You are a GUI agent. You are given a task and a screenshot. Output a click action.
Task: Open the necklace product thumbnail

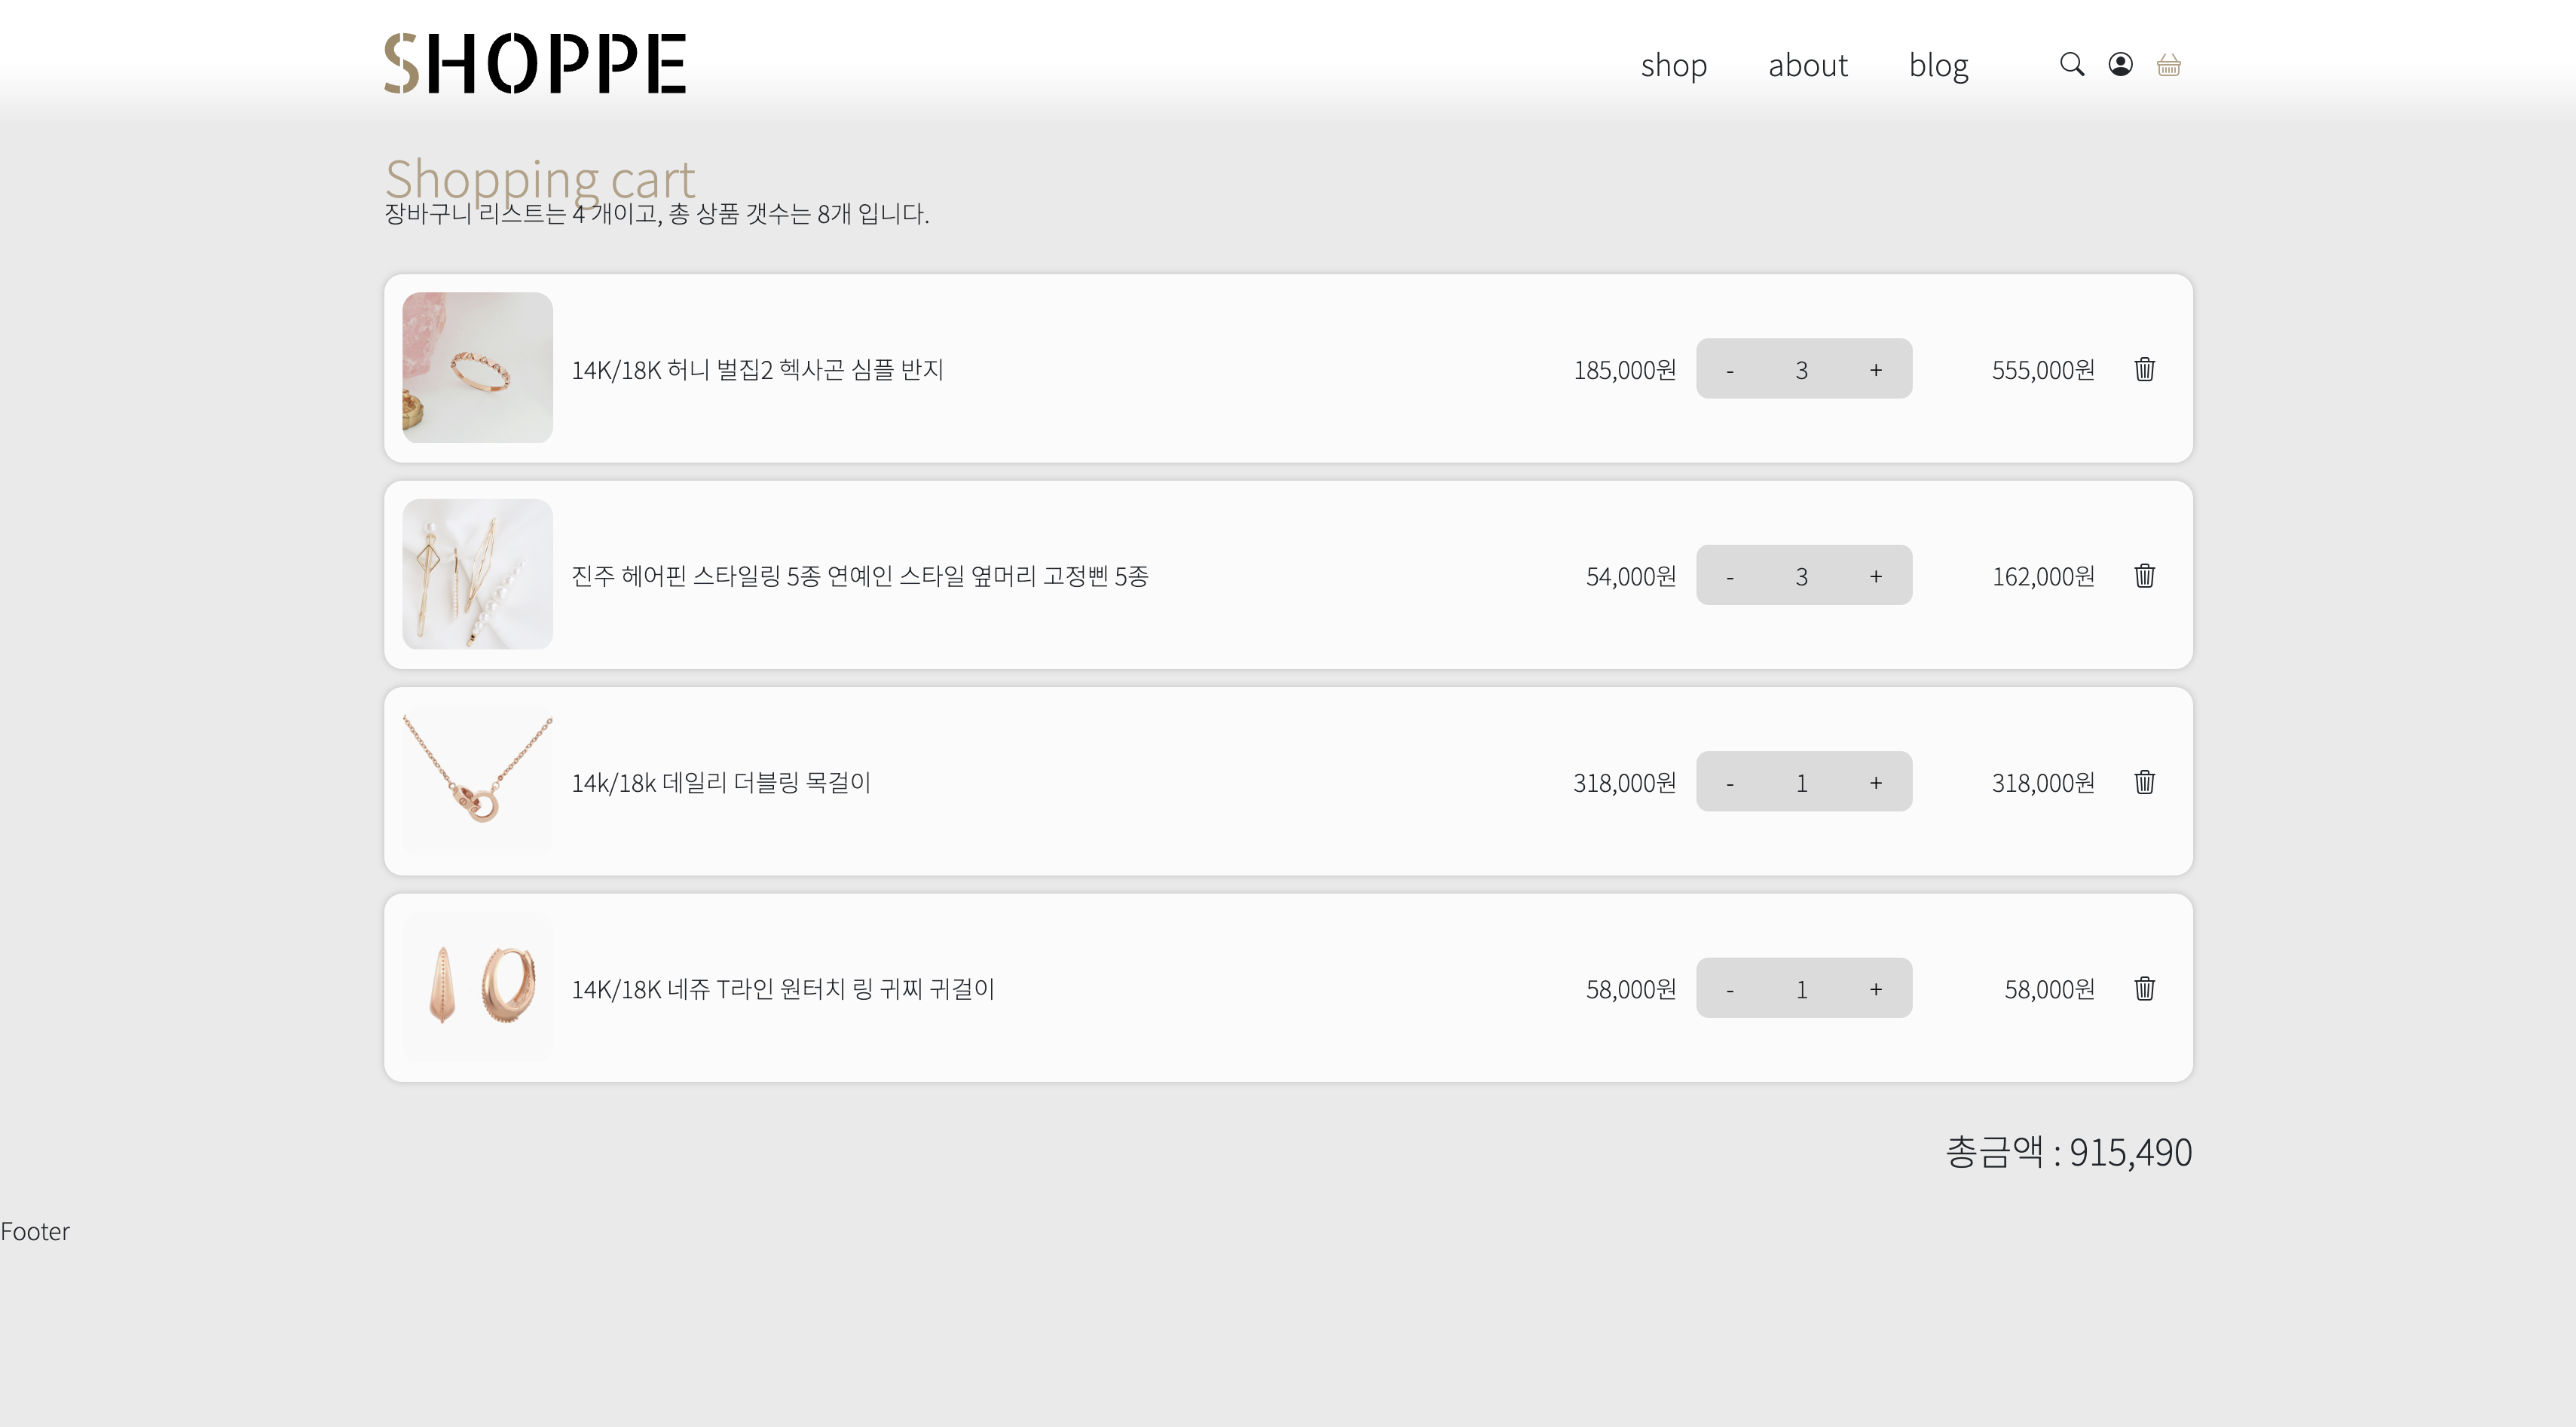click(x=477, y=781)
